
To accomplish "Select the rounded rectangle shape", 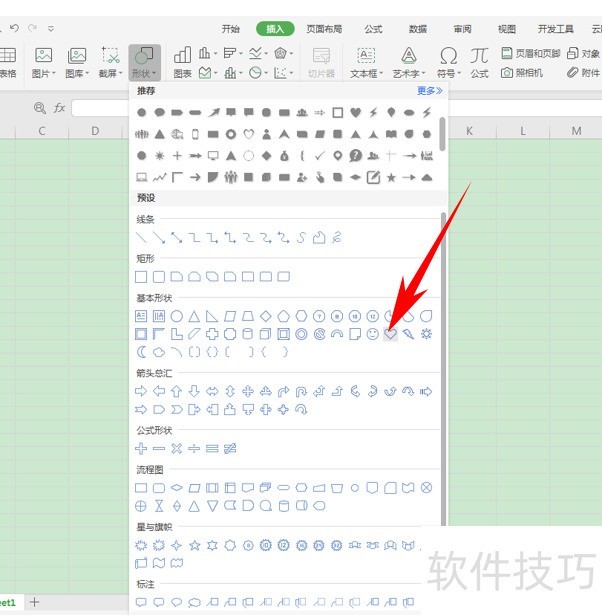I will (159, 277).
